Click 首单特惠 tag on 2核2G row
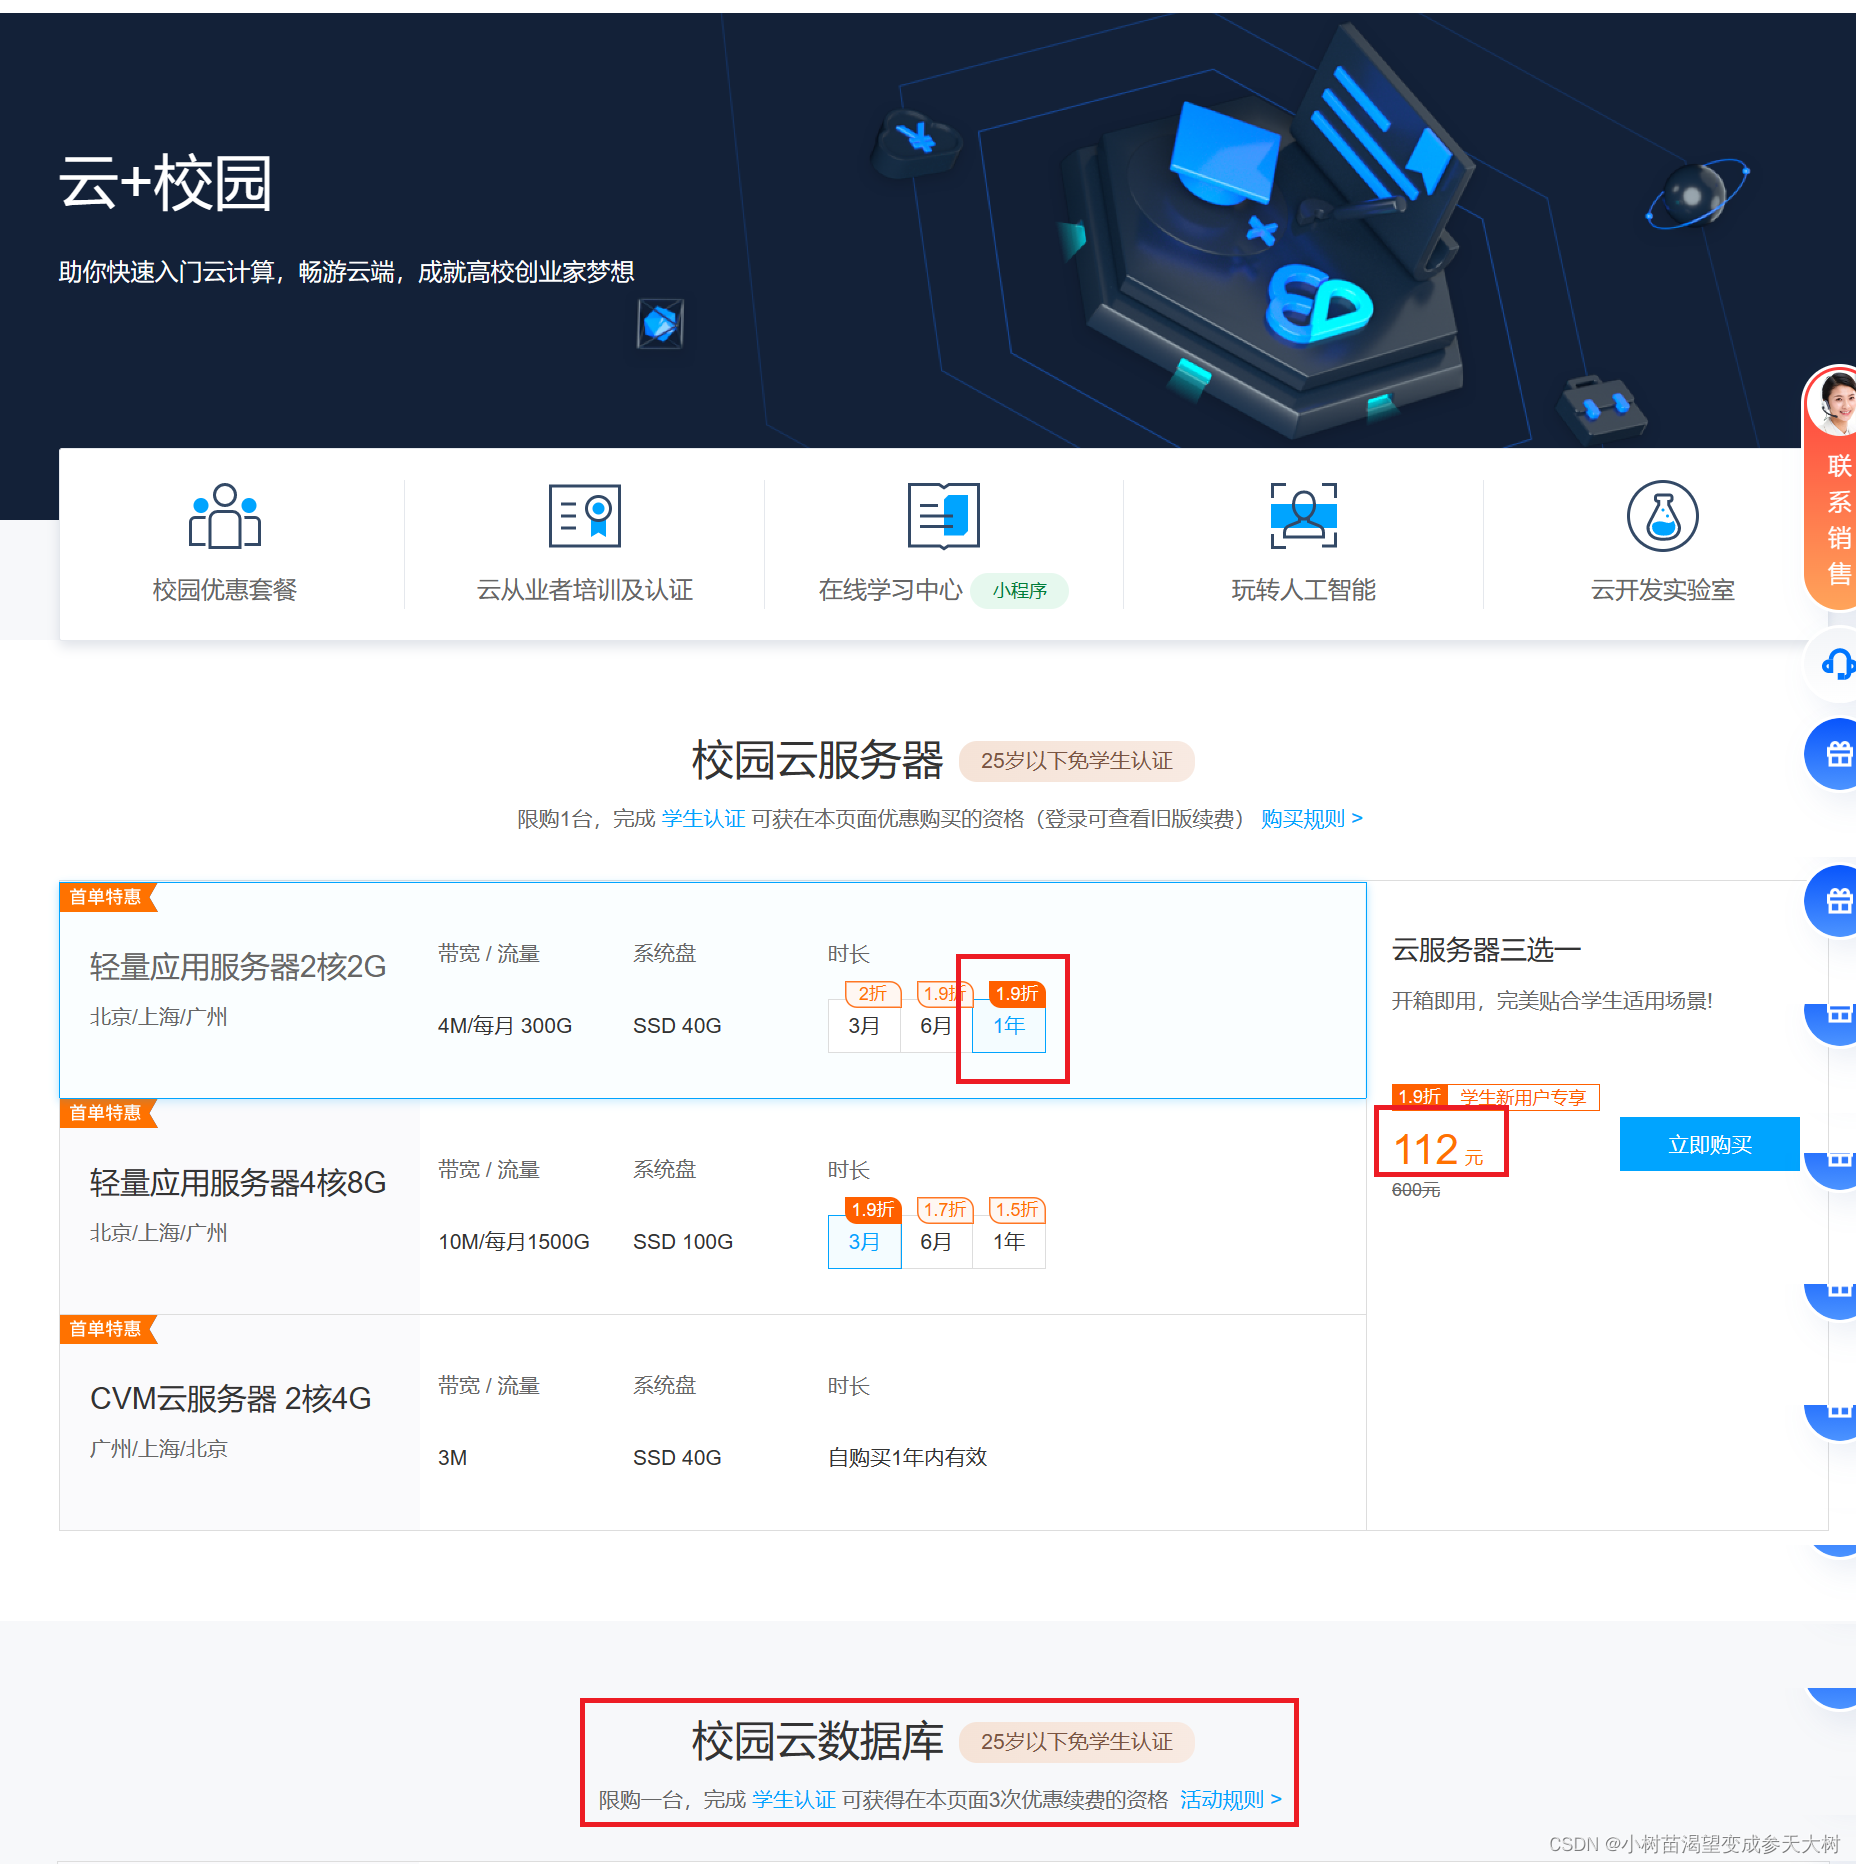Screen dimensions: 1856x1864 pos(108,897)
